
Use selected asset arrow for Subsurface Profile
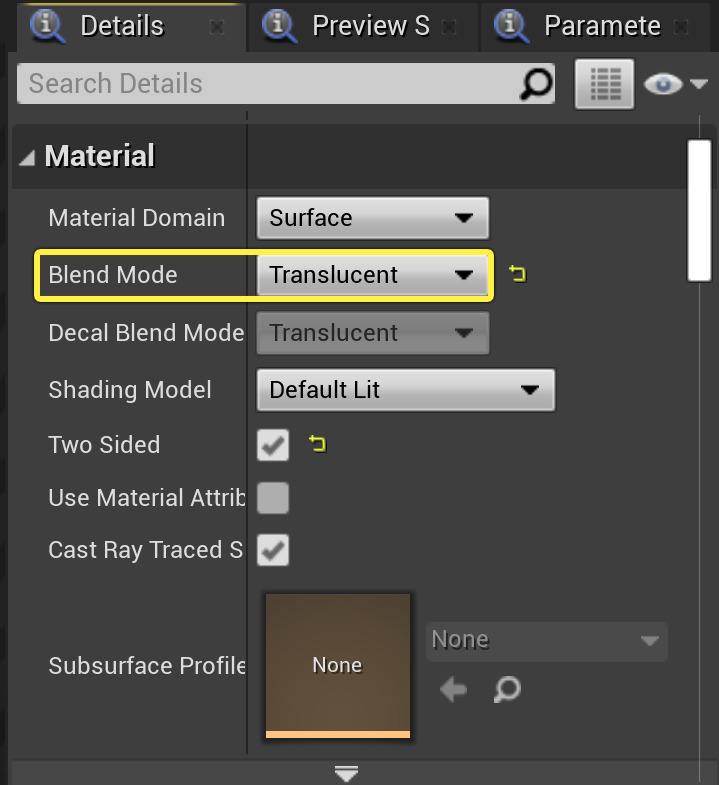[x=453, y=689]
